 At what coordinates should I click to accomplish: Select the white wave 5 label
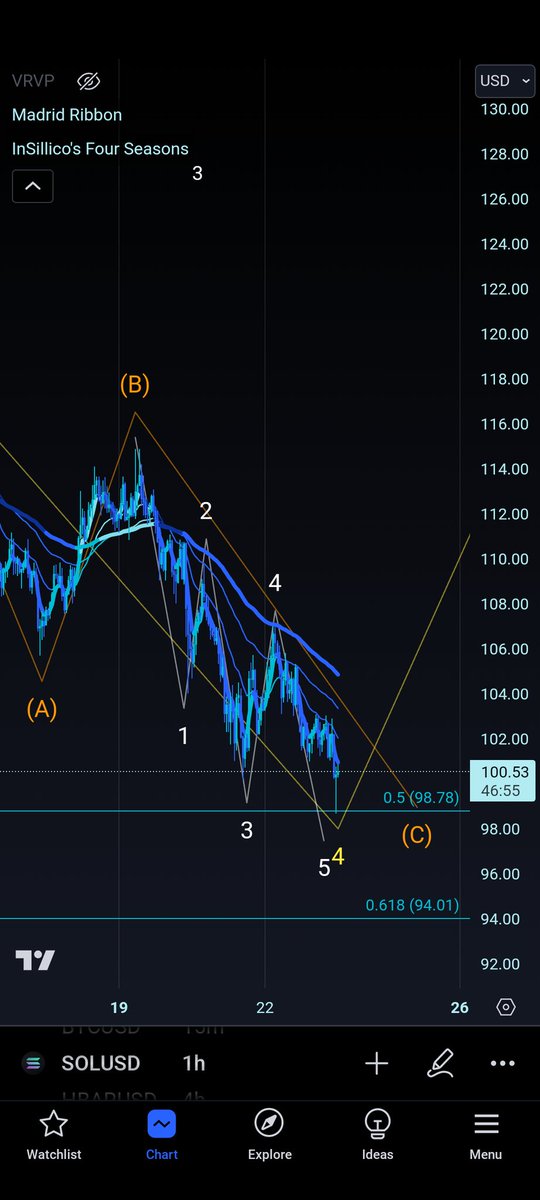[324, 868]
